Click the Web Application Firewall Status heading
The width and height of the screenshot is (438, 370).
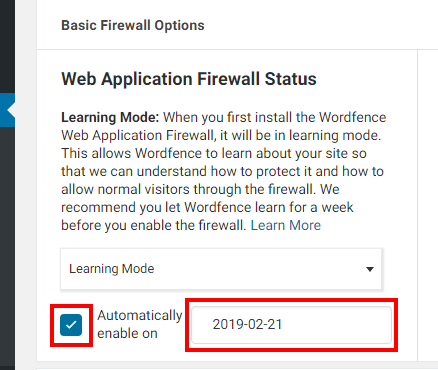(x=189, y=79)
